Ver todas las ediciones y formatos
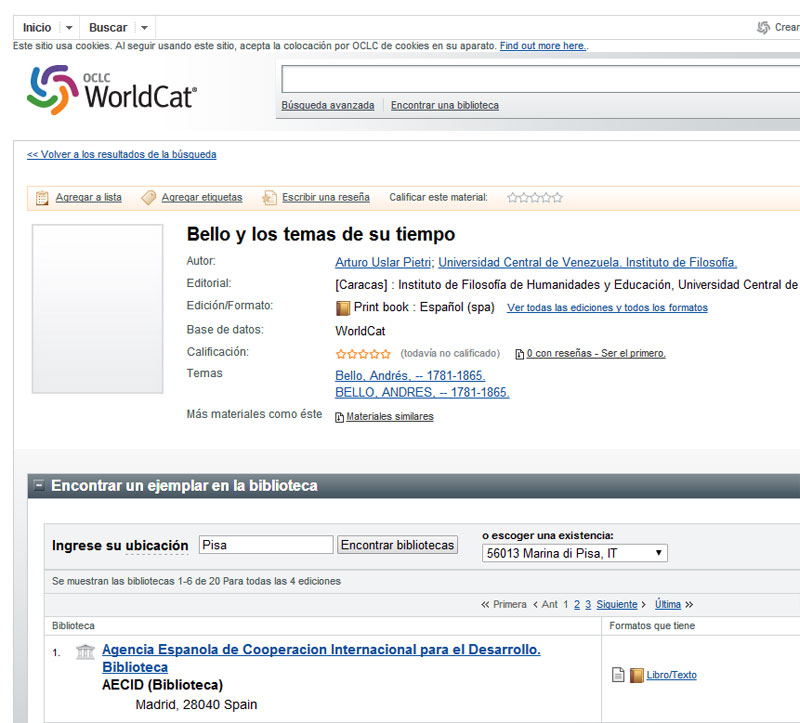 click(x=607, y=308)
